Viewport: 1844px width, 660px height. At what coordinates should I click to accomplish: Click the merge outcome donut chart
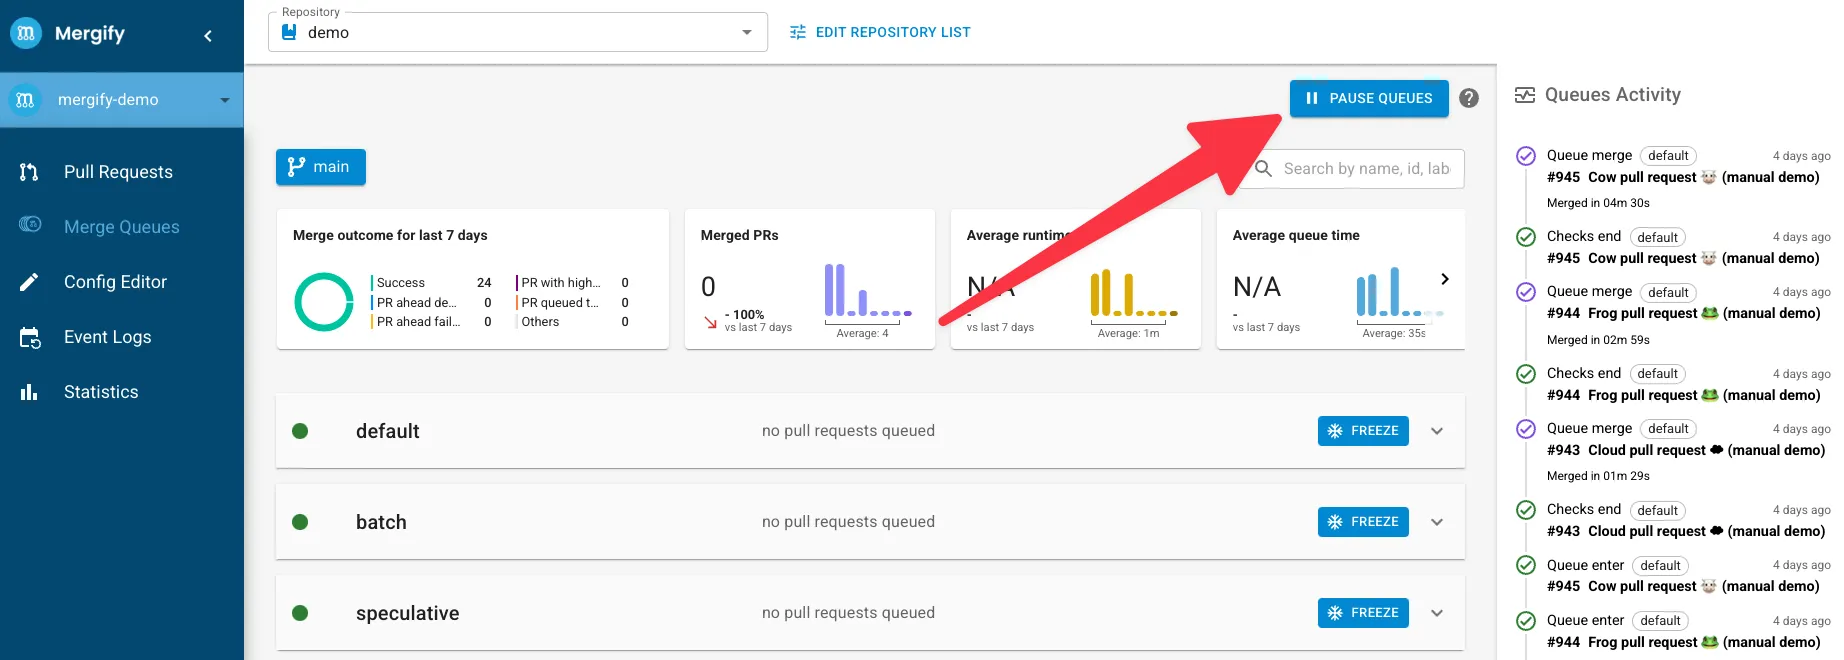tap(324, 302)
